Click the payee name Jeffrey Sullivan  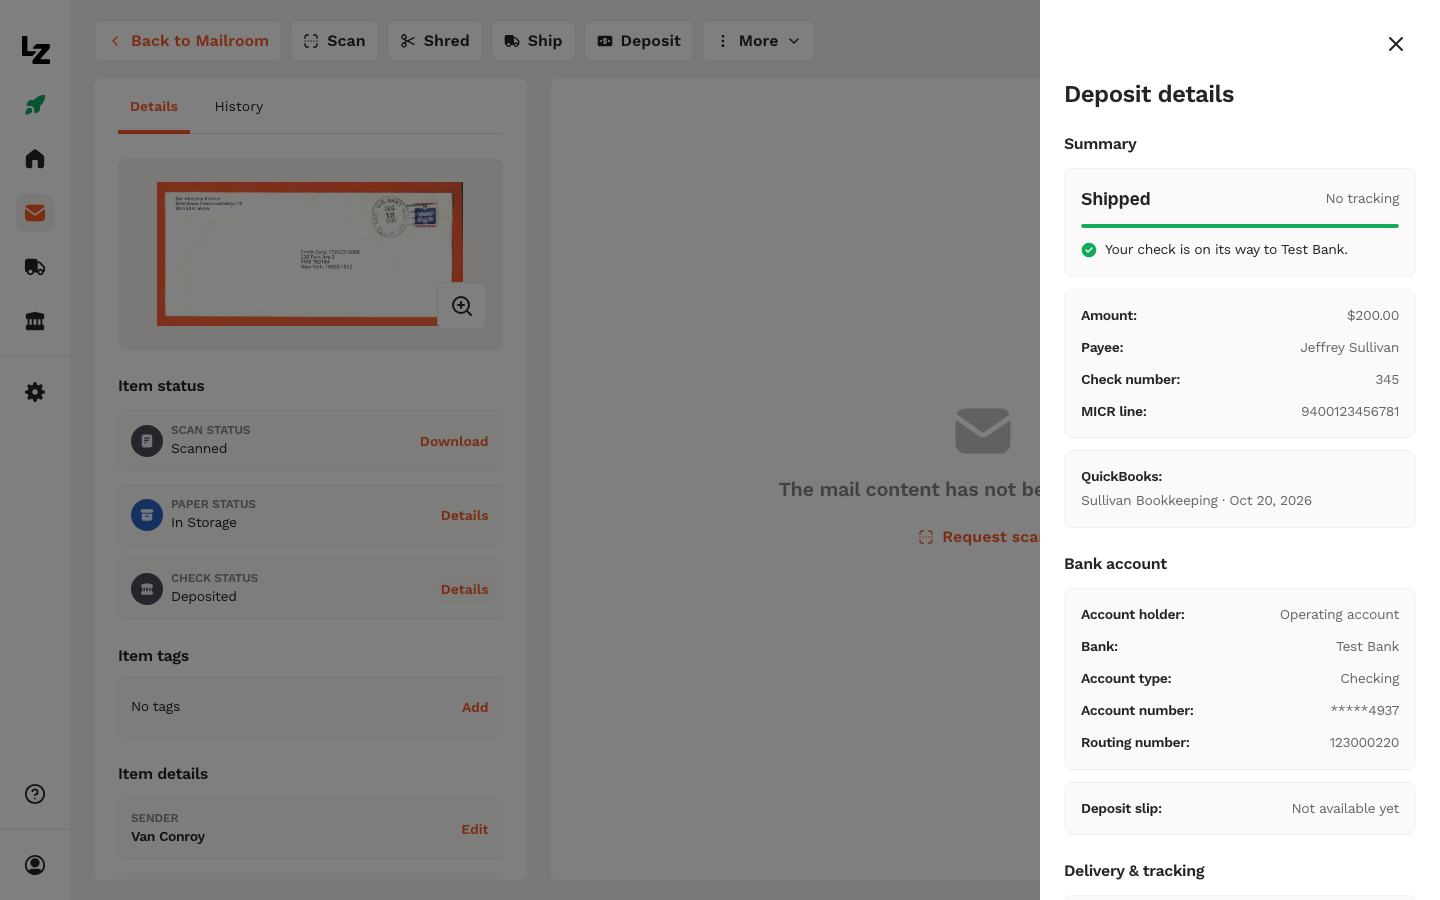click(x=1349, y=348)
